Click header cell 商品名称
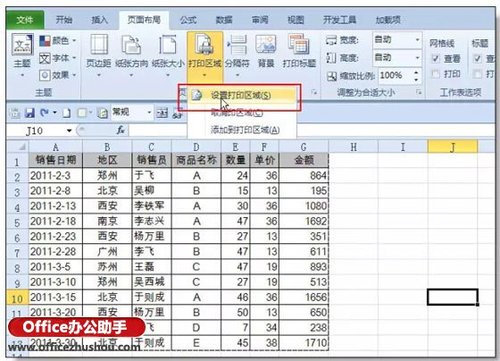The width and height of the screenshot is (500, 361). (196, 160)
